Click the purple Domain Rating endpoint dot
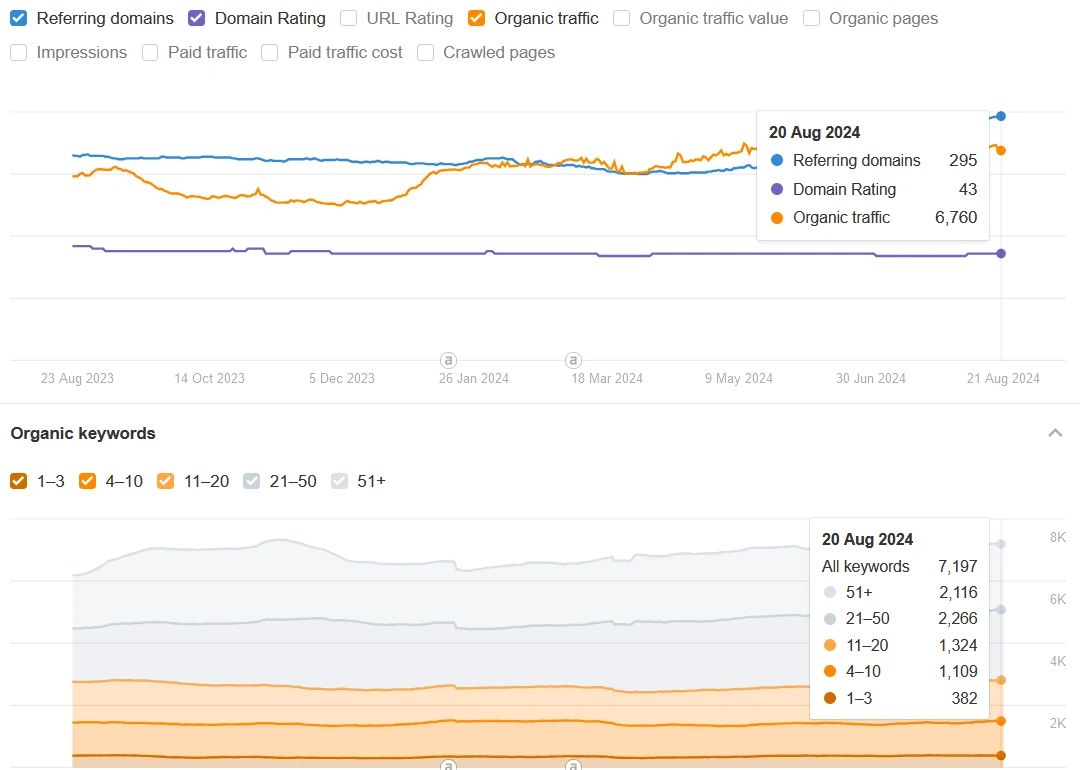This screenshot has height=770, width=1080. click(x=1001, y=253)
